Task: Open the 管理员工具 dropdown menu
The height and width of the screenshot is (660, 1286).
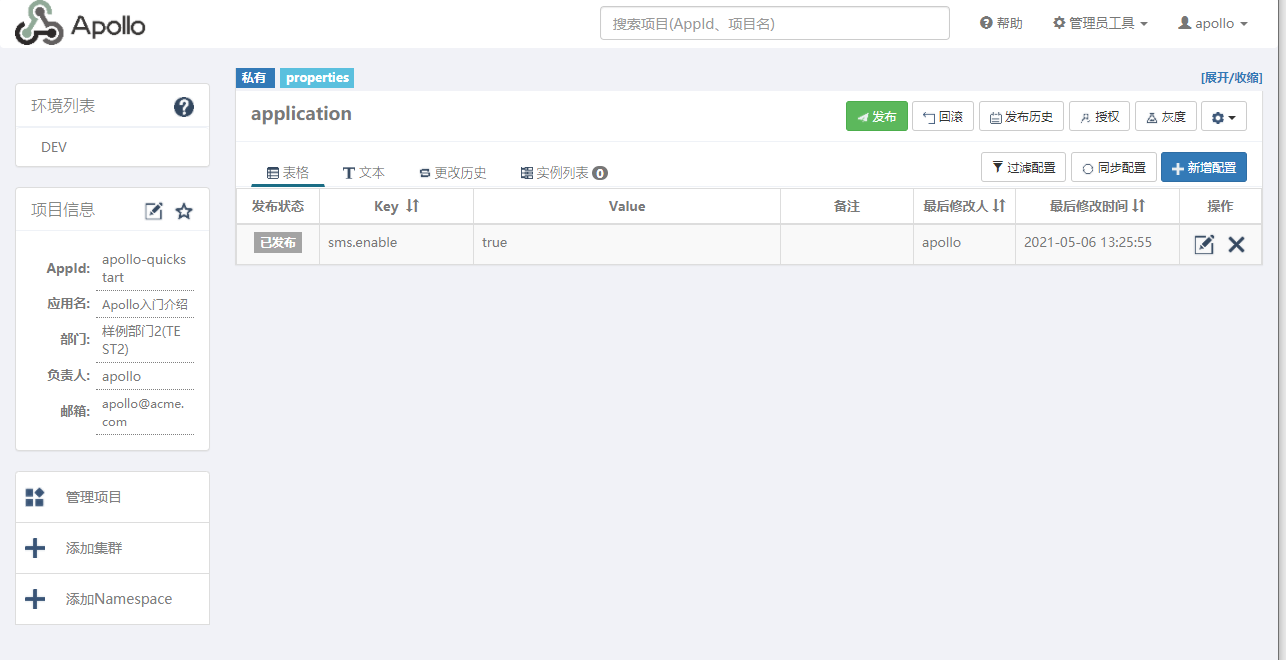Action: coord(1100,23)
